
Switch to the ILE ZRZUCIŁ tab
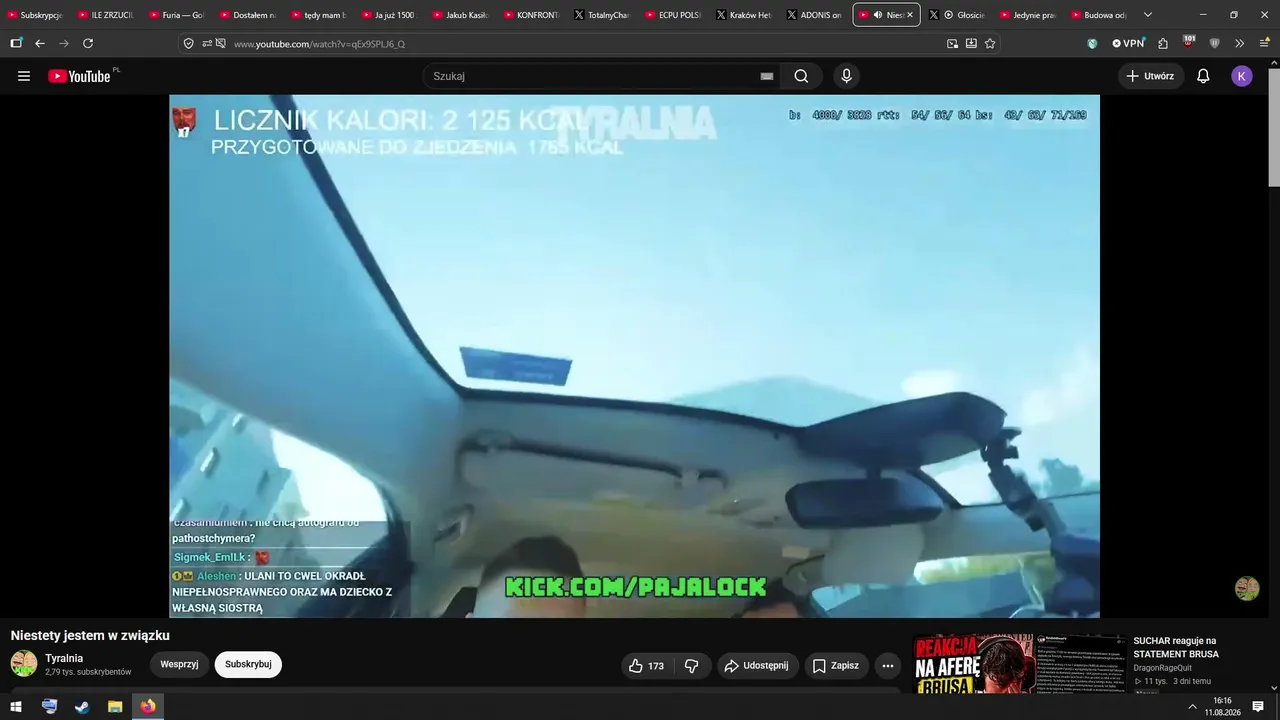106,15
